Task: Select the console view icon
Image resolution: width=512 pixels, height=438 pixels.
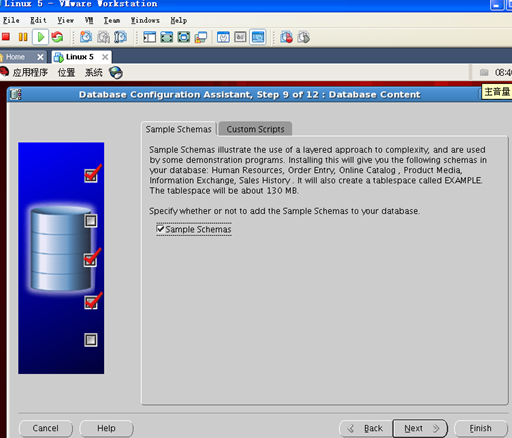Action: click(x=258, y=37)
